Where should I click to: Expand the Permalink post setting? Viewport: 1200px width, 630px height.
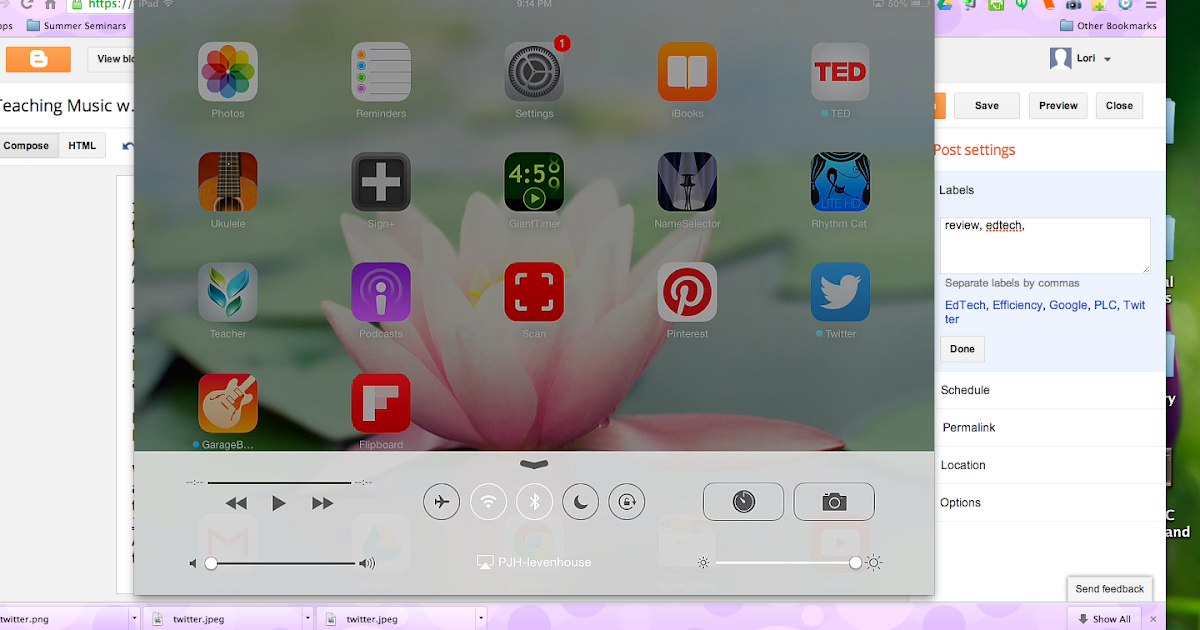click(968, 427)
